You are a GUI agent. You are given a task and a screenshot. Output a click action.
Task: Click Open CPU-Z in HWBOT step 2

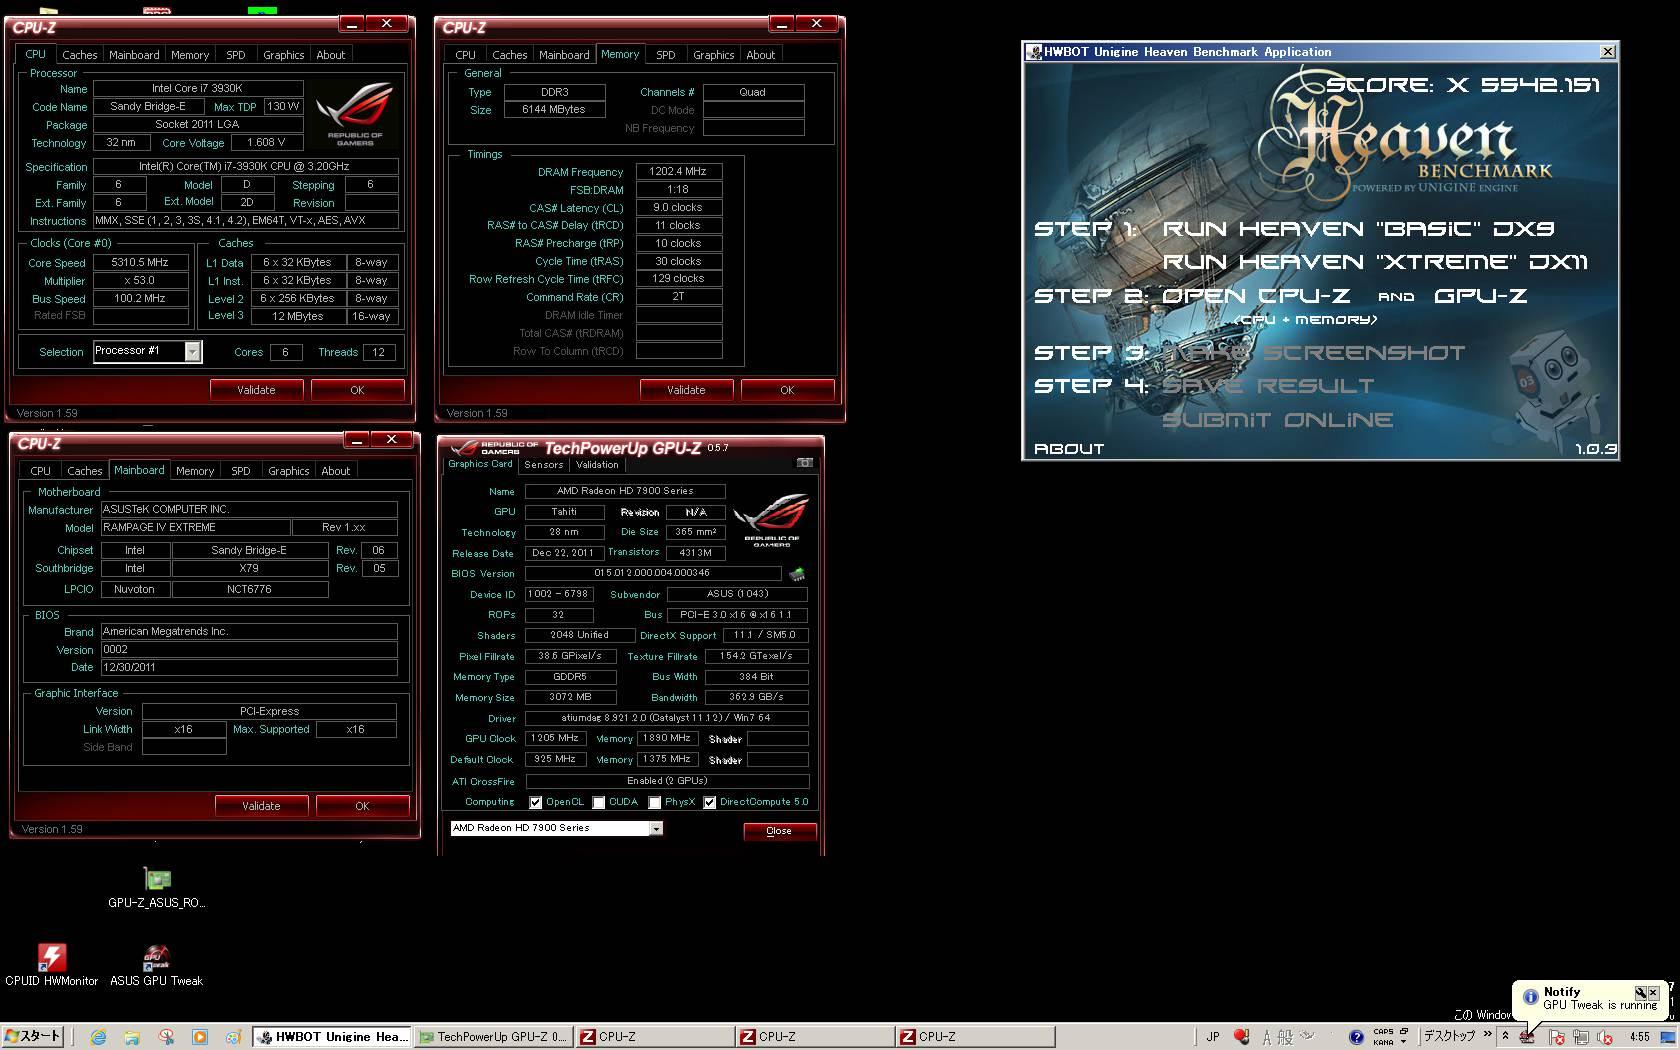pos(1255,296)
